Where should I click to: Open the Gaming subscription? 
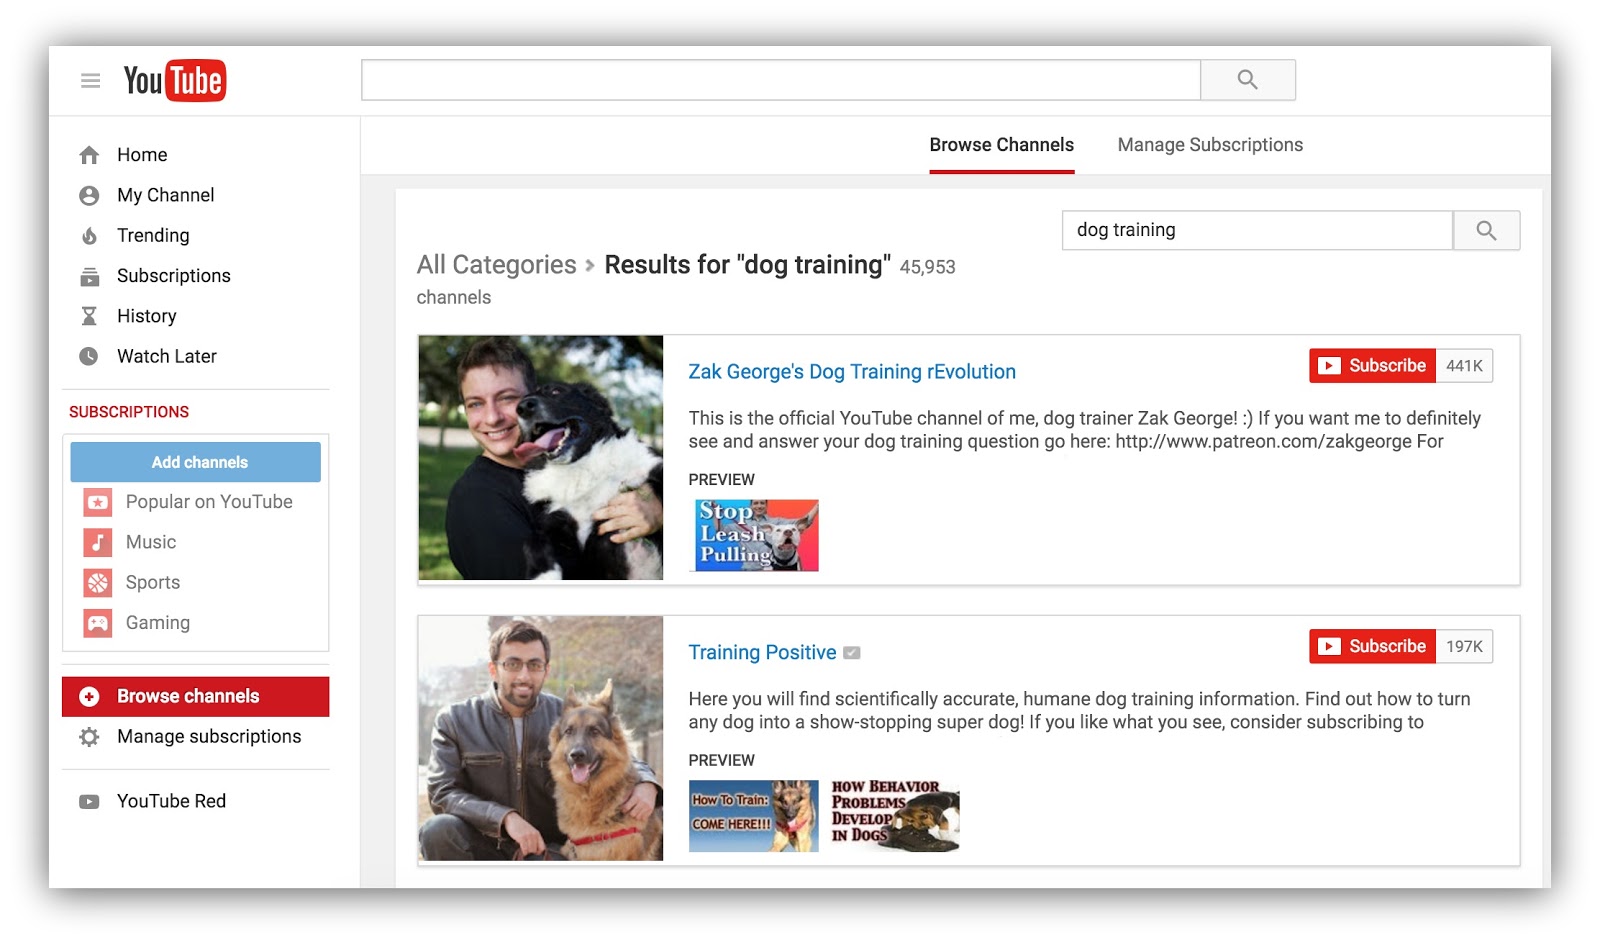point(158,623)
